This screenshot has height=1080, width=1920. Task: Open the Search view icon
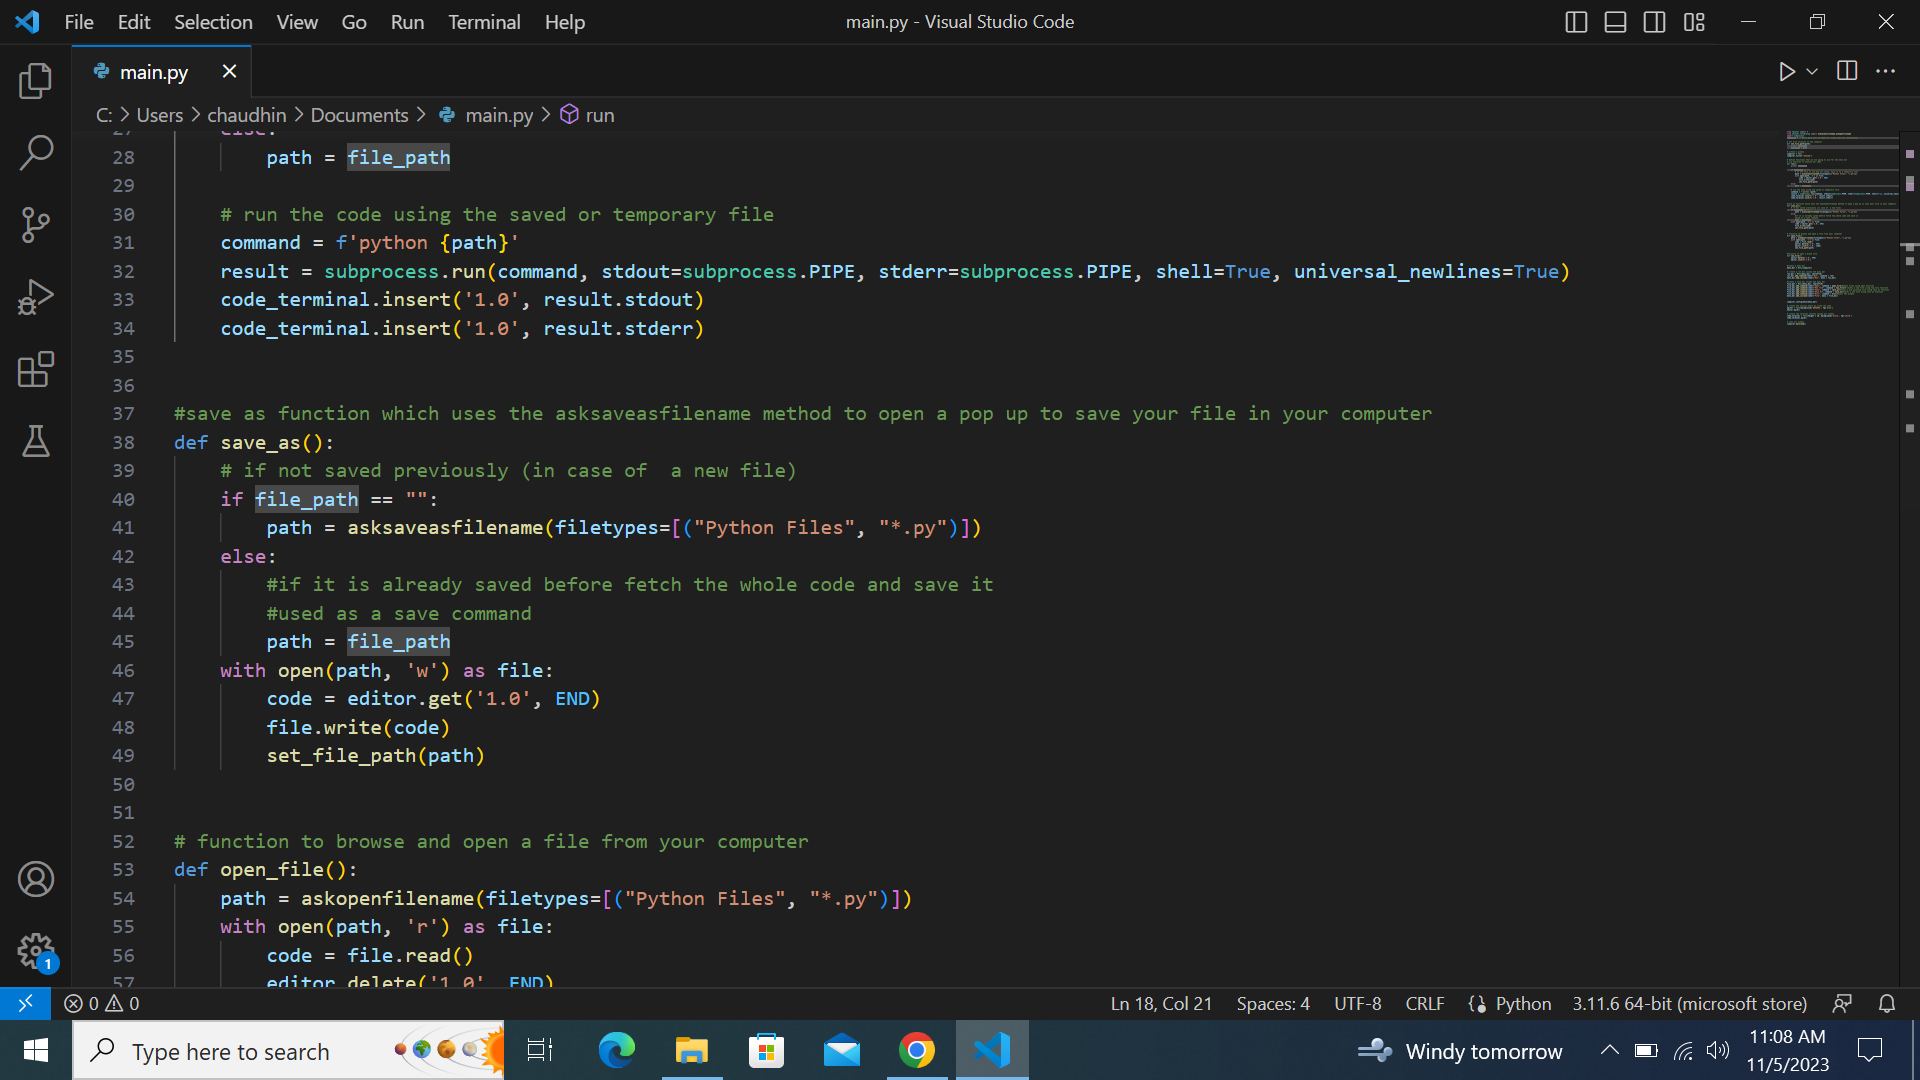click(x=36, y=153)
